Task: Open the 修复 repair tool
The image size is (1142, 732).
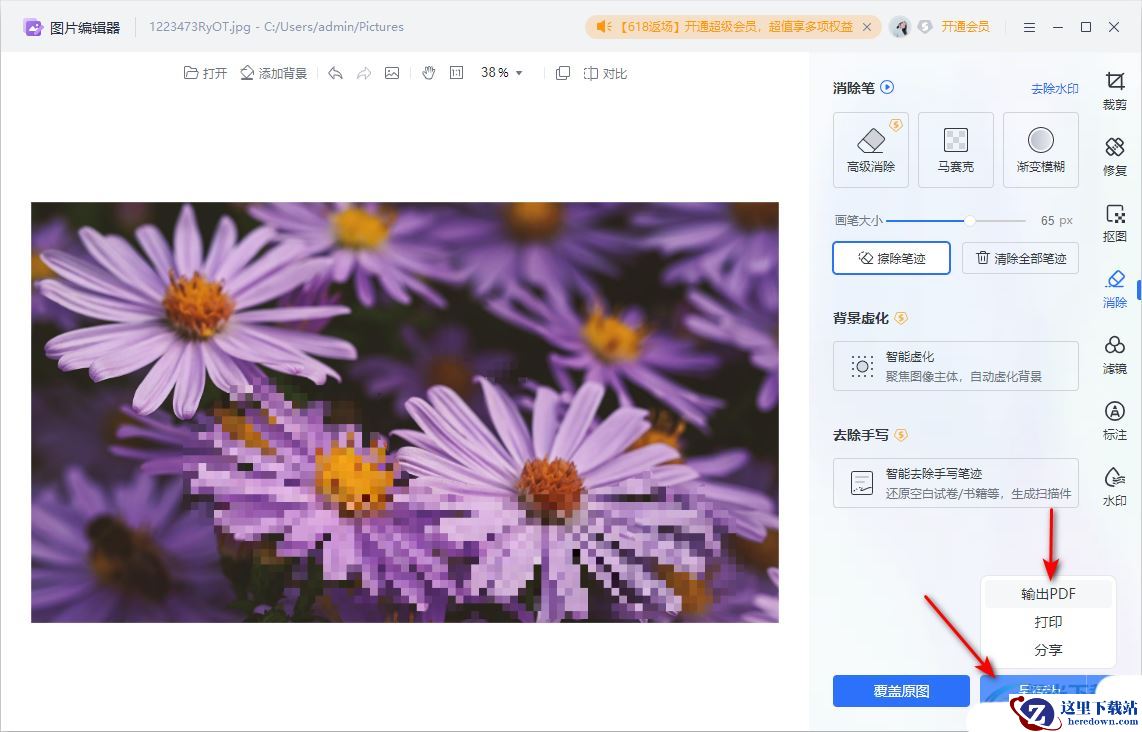Action: coord(1114,157)
